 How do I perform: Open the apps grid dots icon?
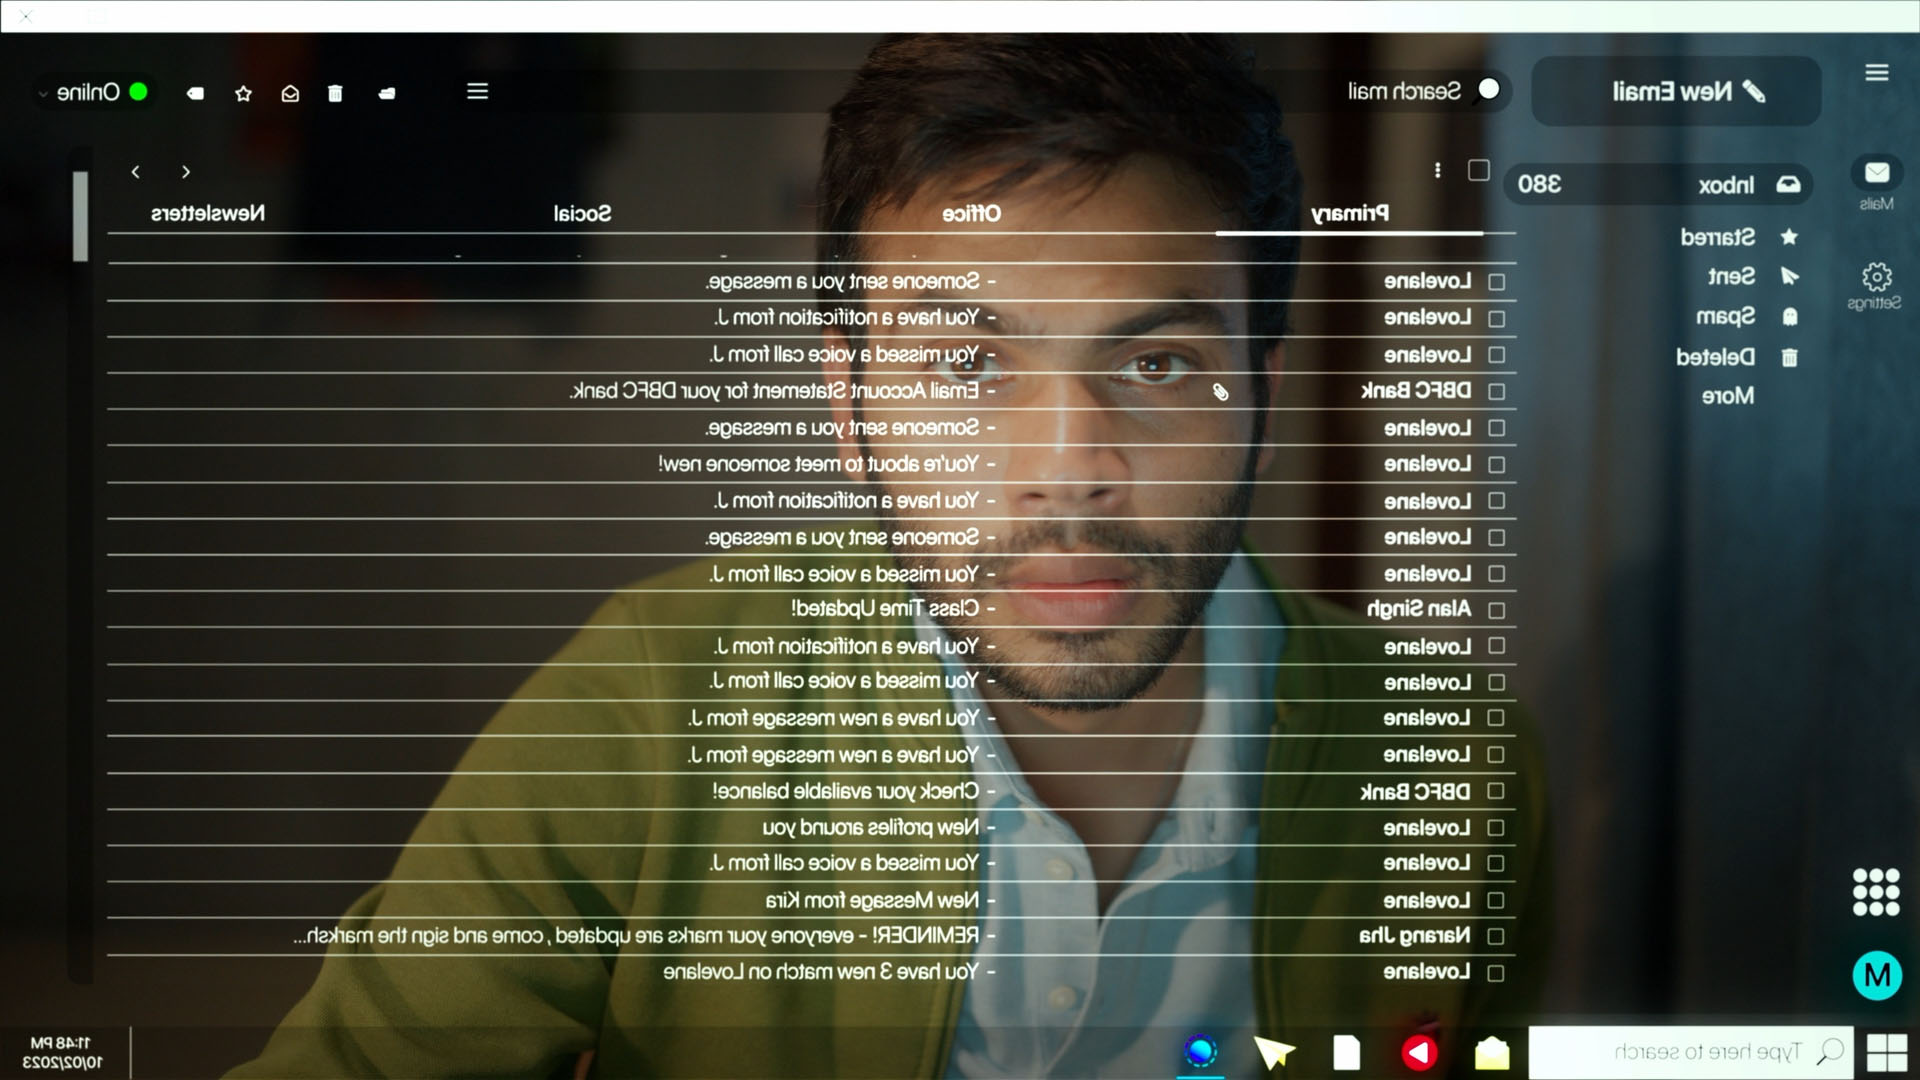coord(1875,891)
